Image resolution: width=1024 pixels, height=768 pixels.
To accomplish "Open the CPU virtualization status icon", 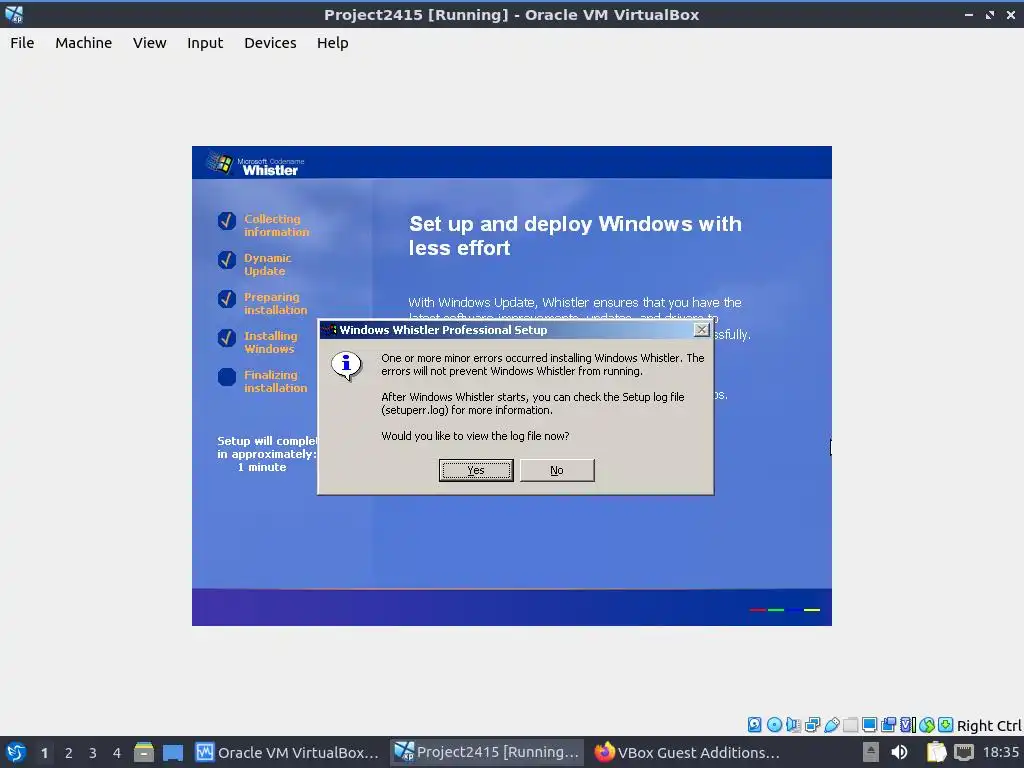I will [908, 724].
